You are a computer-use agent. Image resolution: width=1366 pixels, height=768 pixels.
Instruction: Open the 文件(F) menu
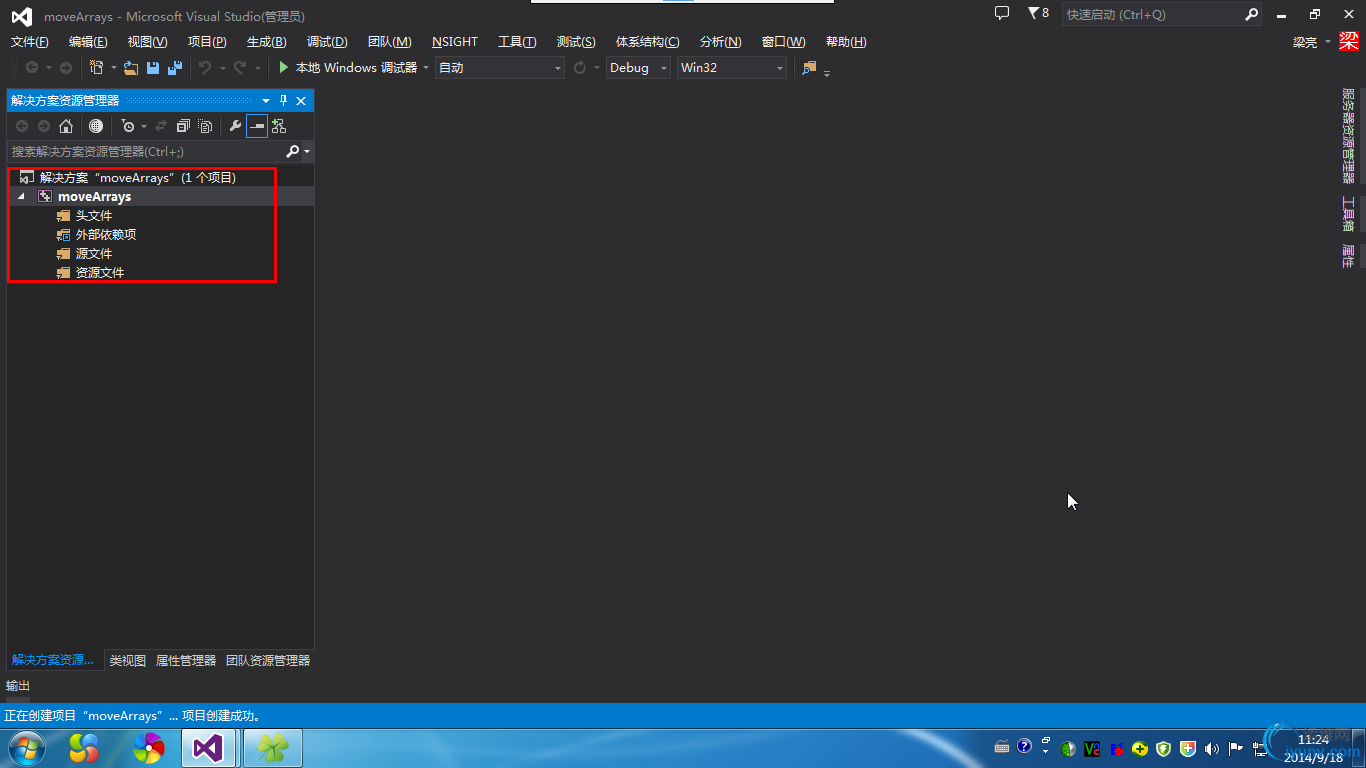click(x=30, y=42)
